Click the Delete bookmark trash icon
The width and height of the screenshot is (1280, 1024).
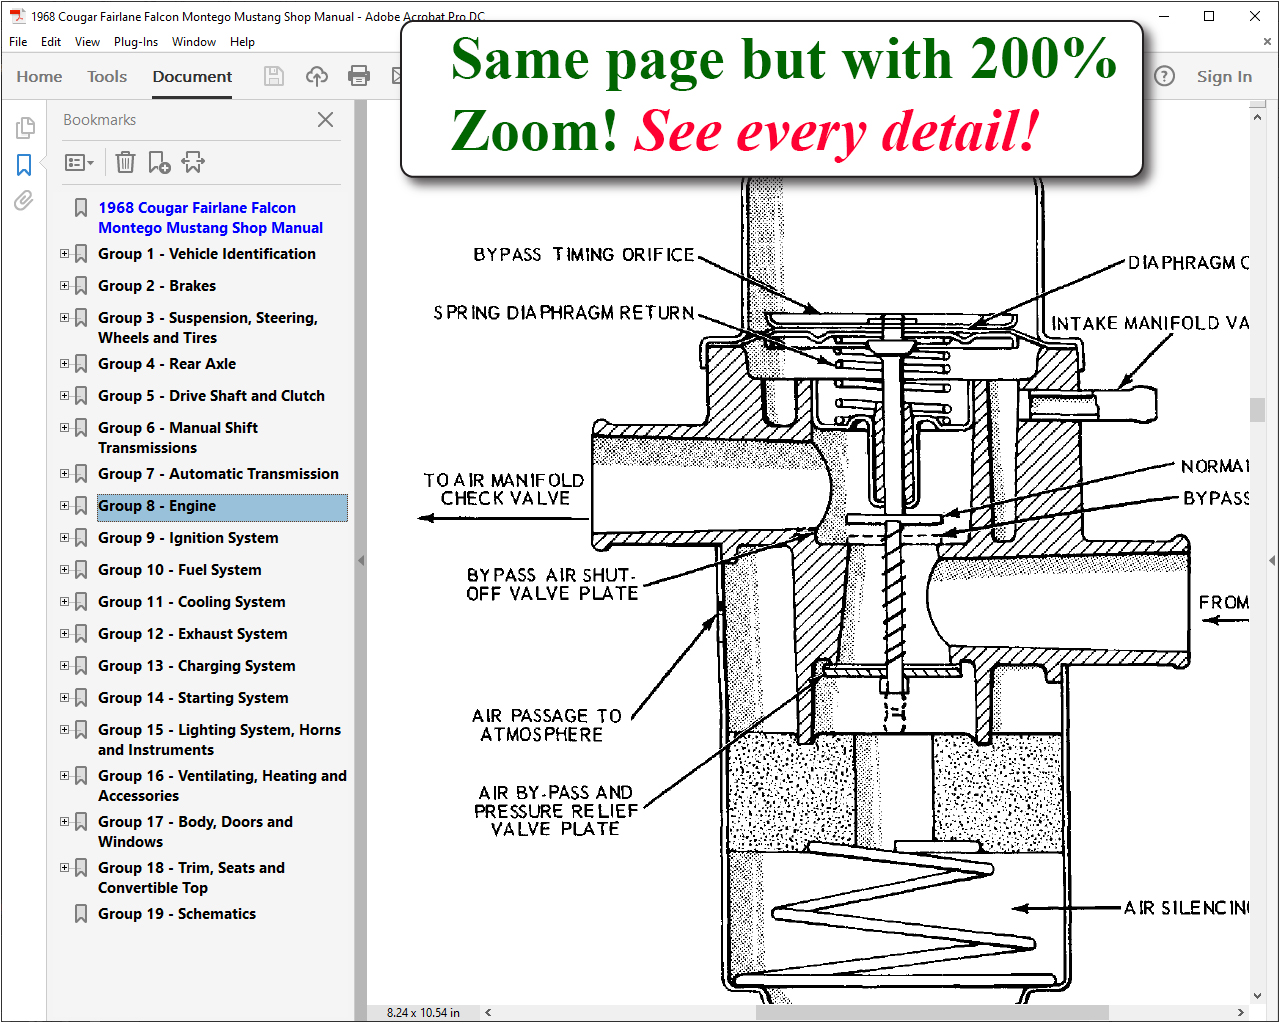click(x=125, y=162)
